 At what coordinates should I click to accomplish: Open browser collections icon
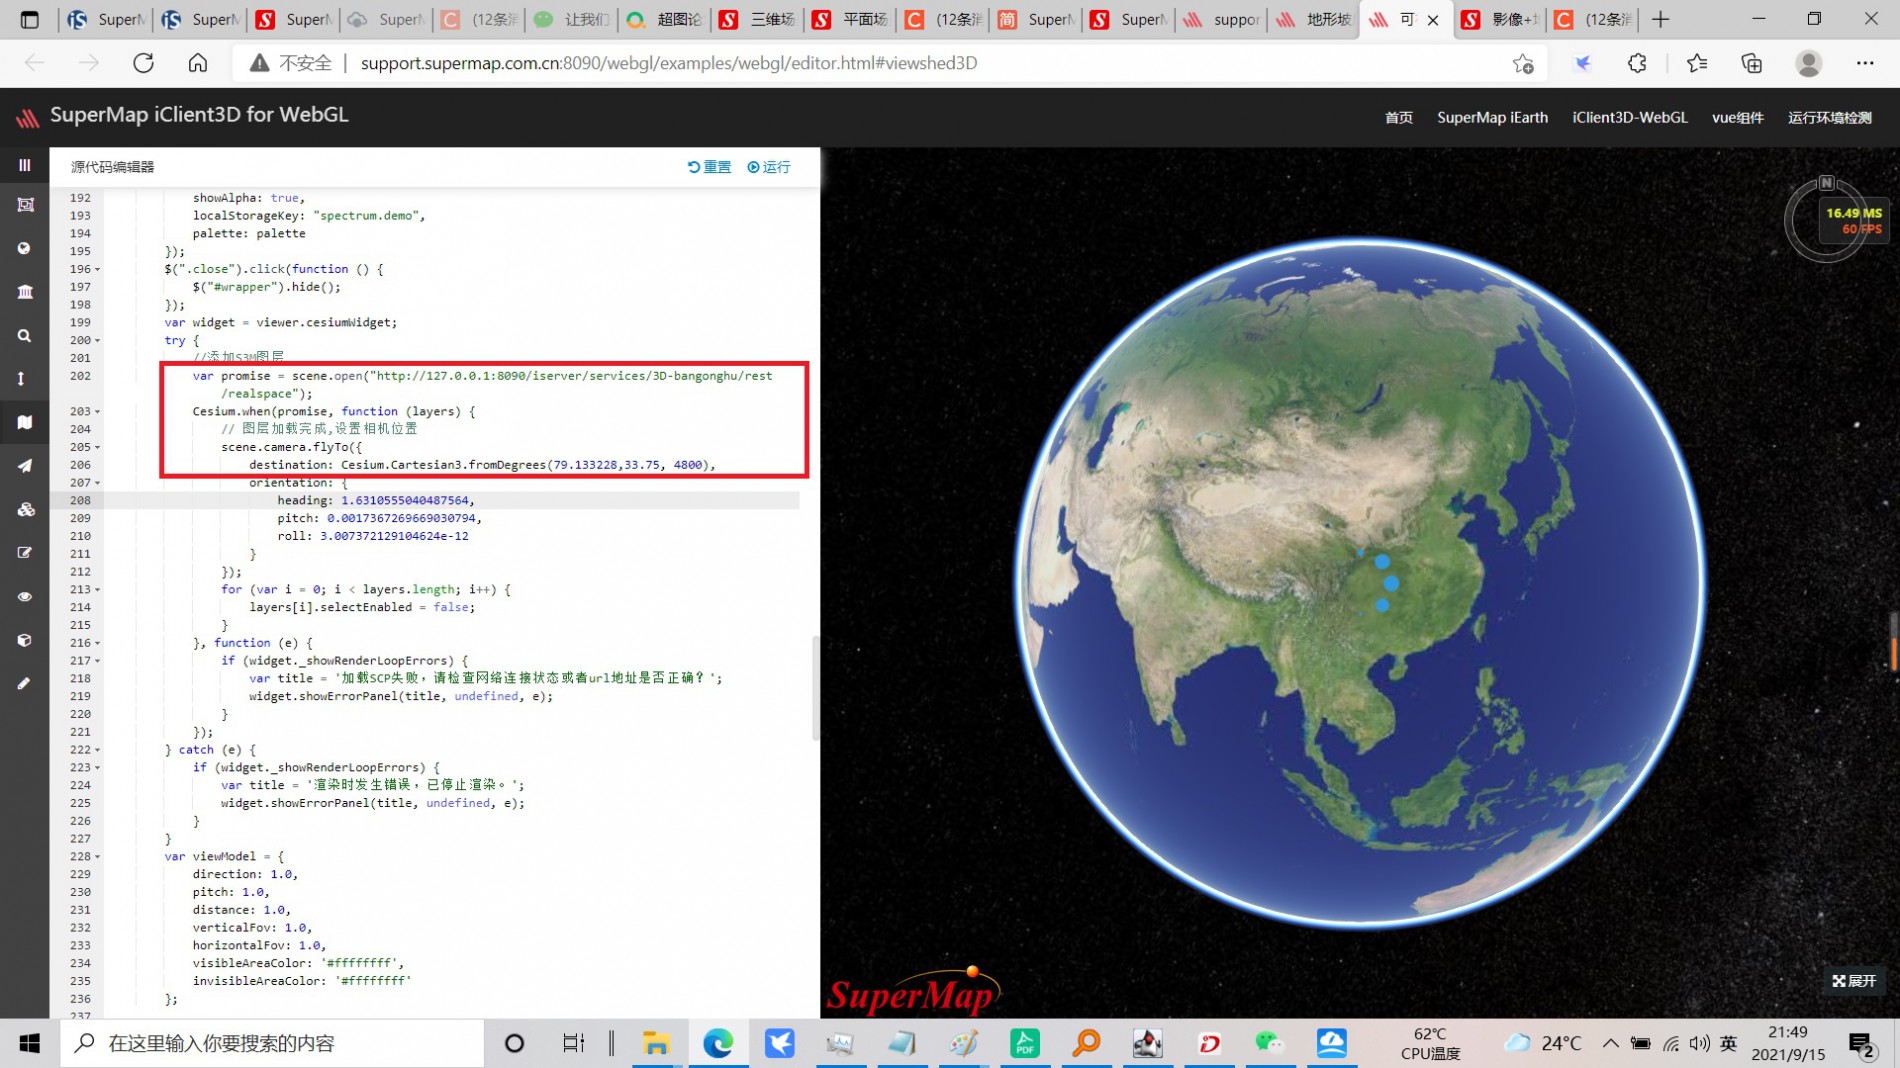pos(1751,63)
